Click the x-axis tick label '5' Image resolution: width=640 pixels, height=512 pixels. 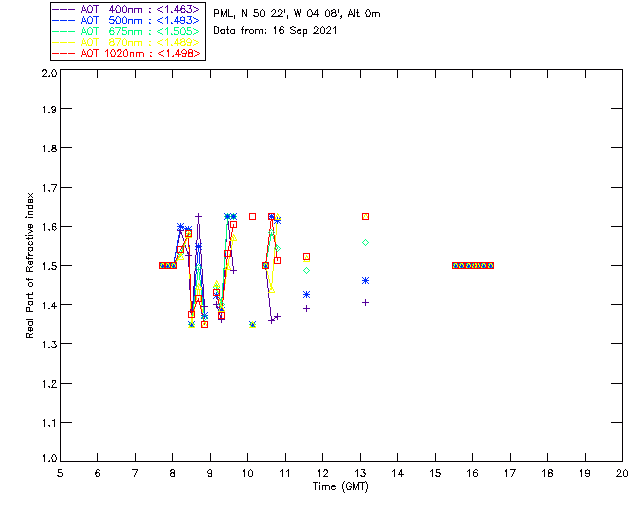click(x=60, y=473)
